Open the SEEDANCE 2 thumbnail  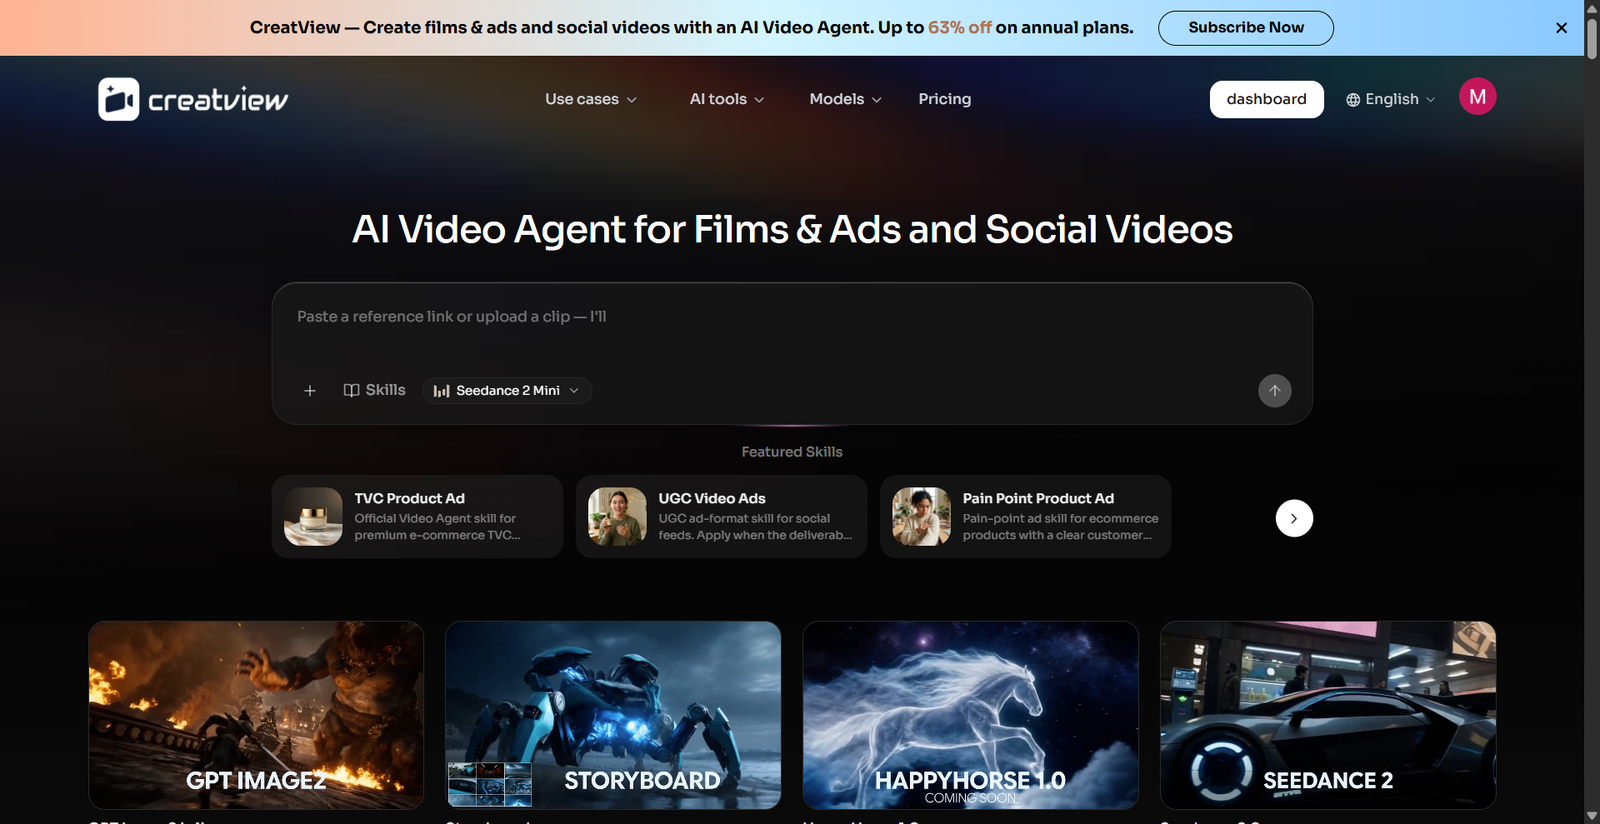pyautogui.click(x=1328, y=715)
